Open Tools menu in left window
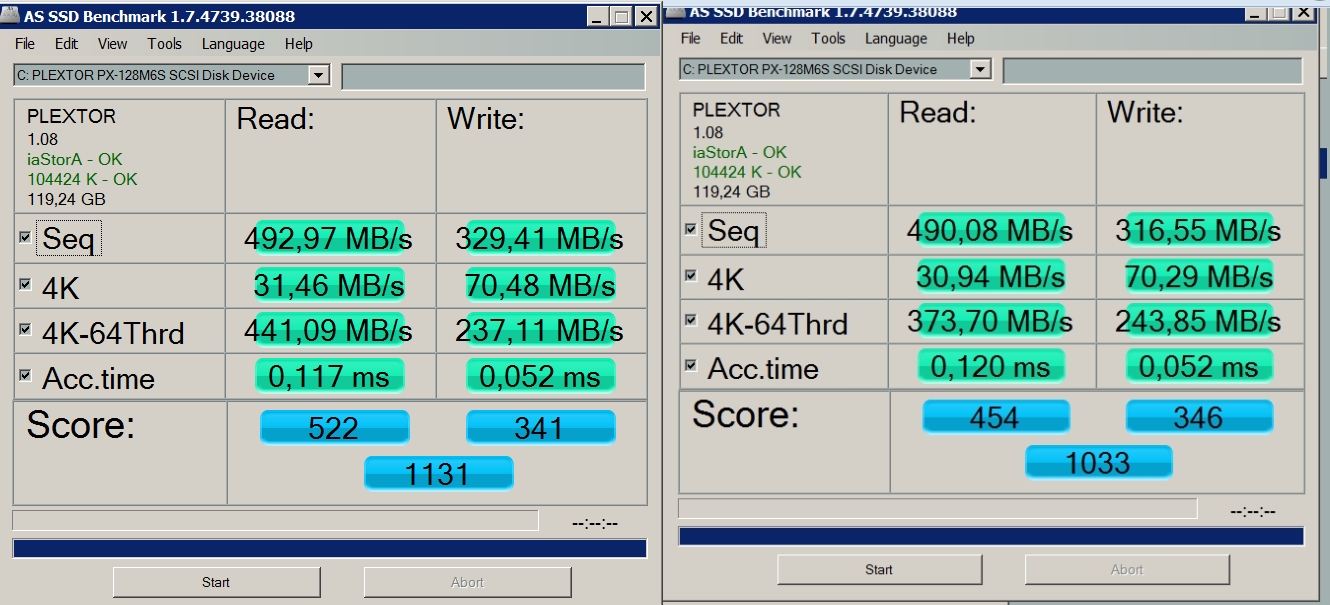This screenshot has height=605, width=1330. [x=165, y=44]
